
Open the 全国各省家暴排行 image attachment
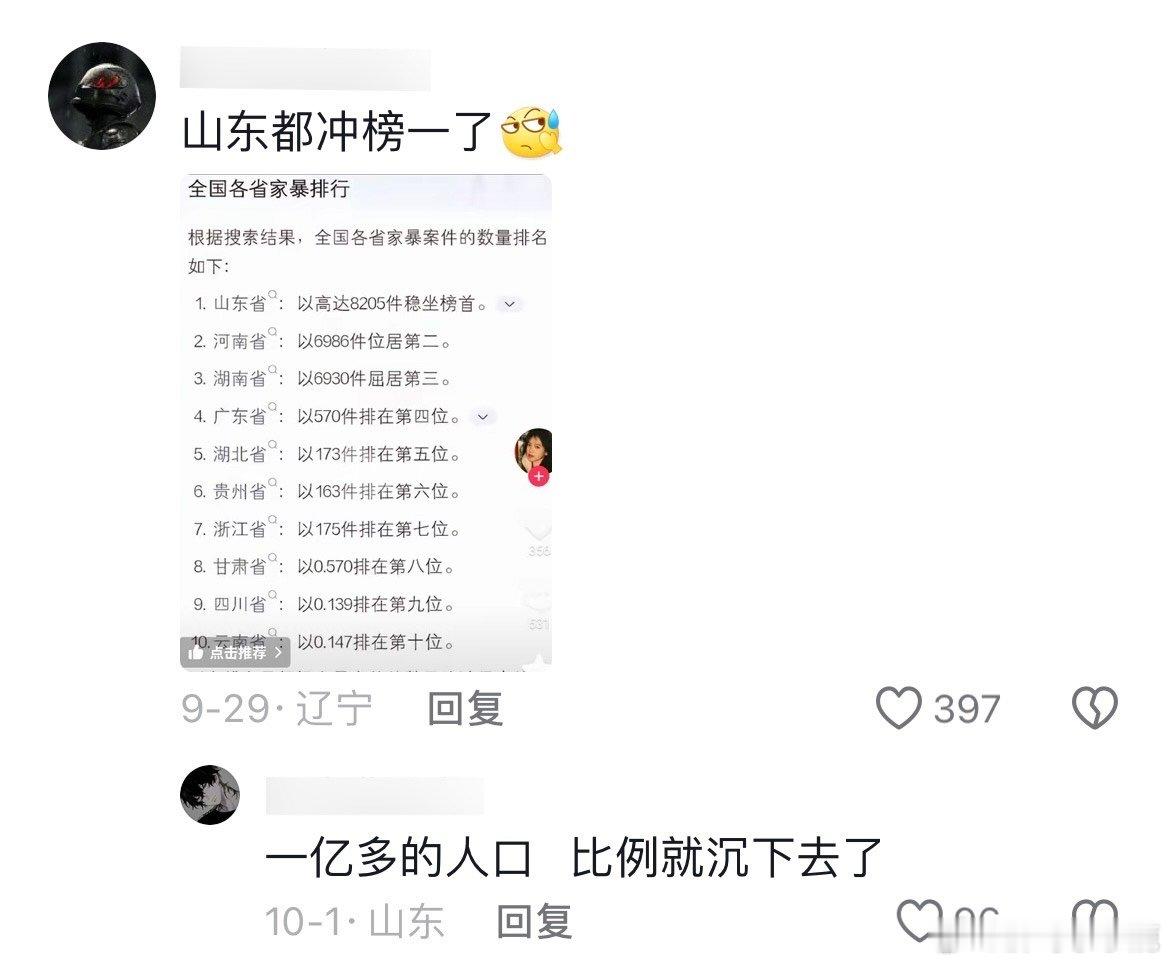tap(366, 422)
